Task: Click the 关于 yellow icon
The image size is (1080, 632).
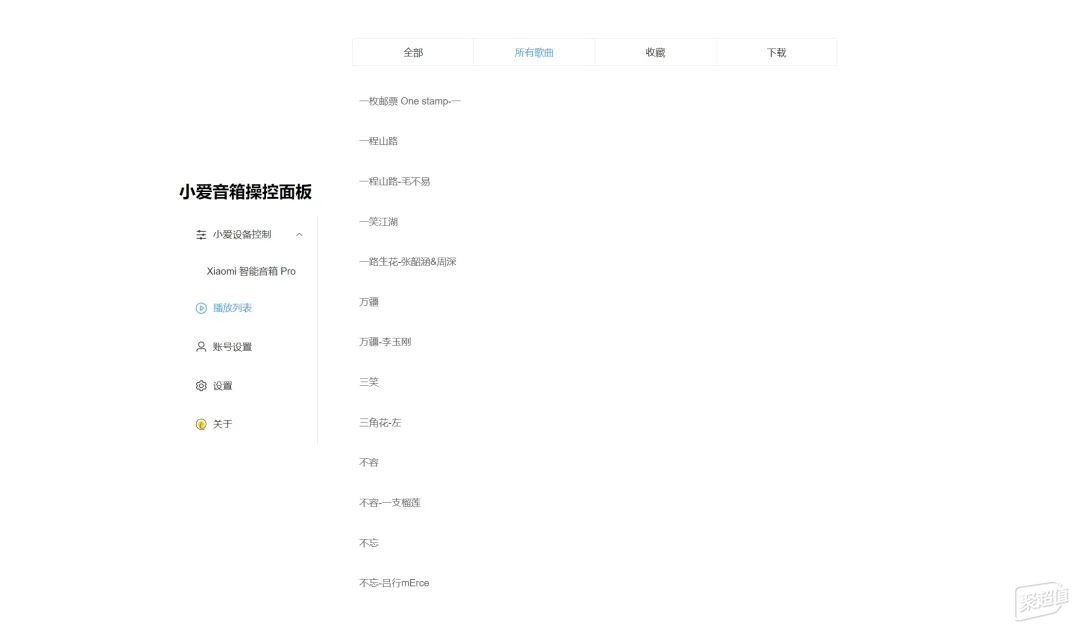Action: point(200,425)
